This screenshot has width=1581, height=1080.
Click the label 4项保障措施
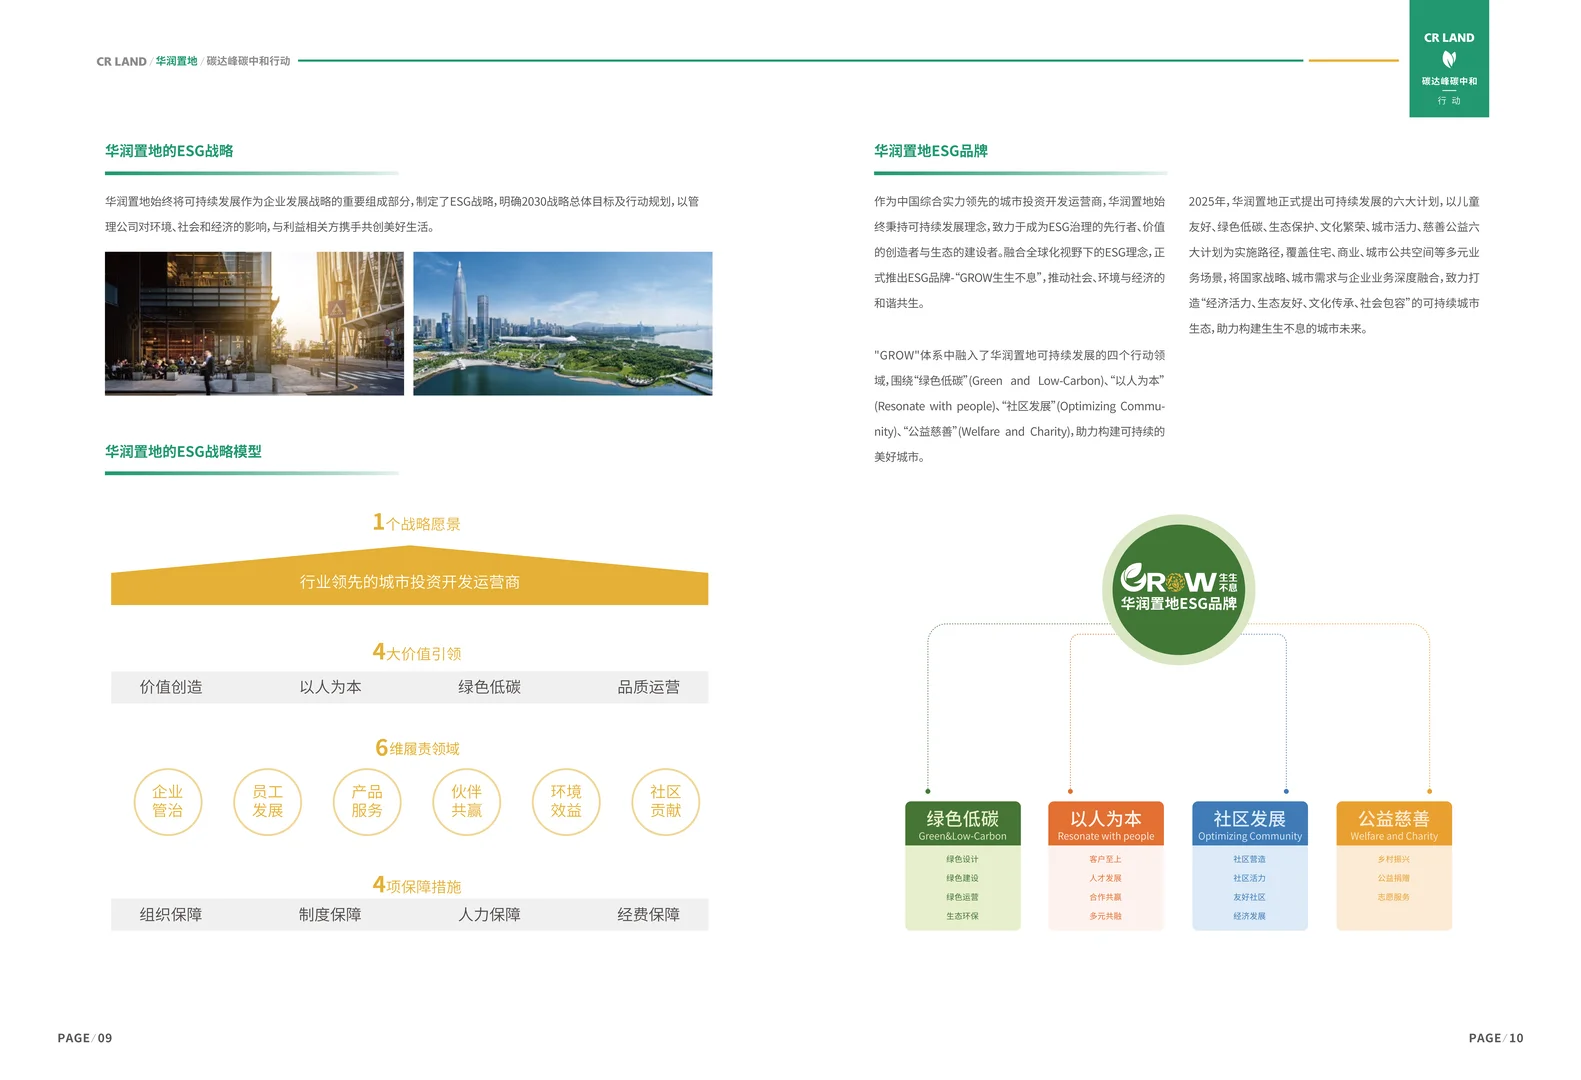pyautogui.click(x=417, y=885)
